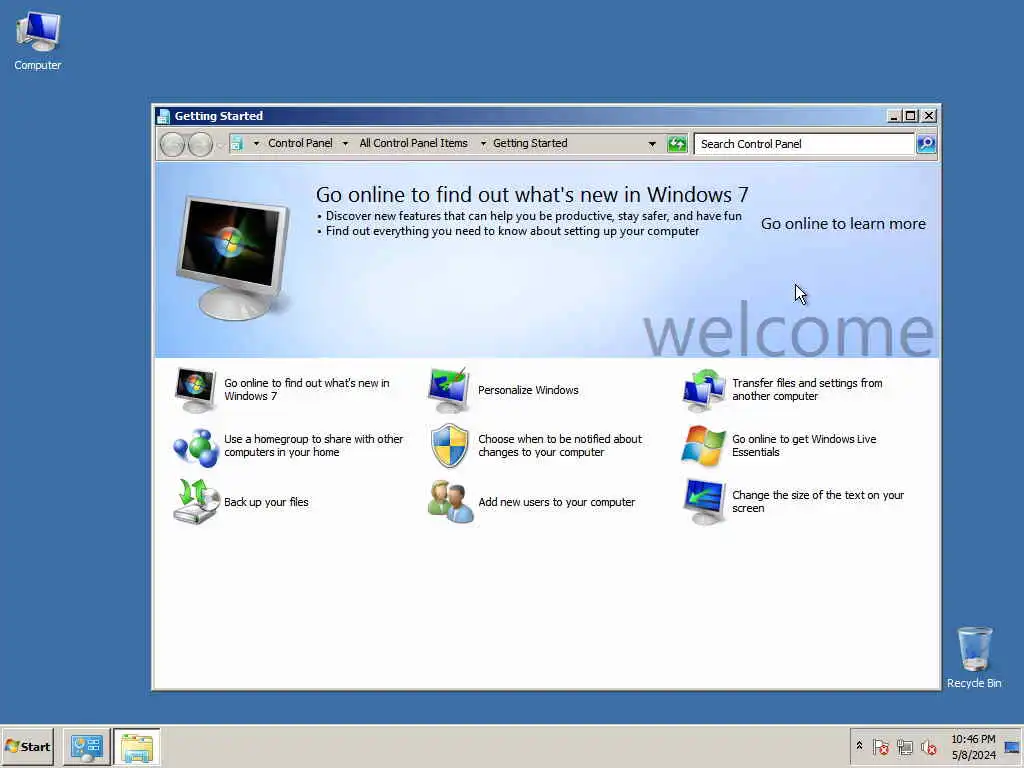
Task: Click the Control Panel icon in address bar
Action: tap(236, 144)
